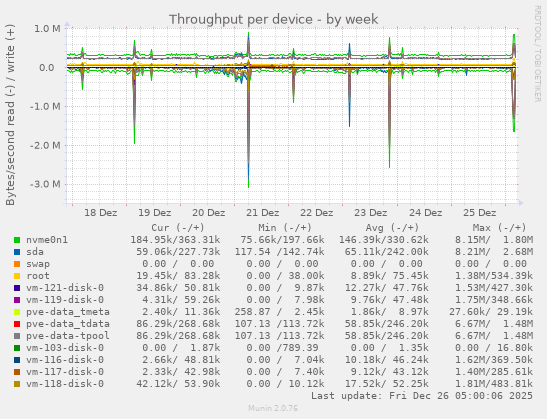Image resolution: width=547 pixels, height=419 pixels.
Task: Select the vm-103-disk-0 label
Action: pyautogui.click(x=65, y=348)
